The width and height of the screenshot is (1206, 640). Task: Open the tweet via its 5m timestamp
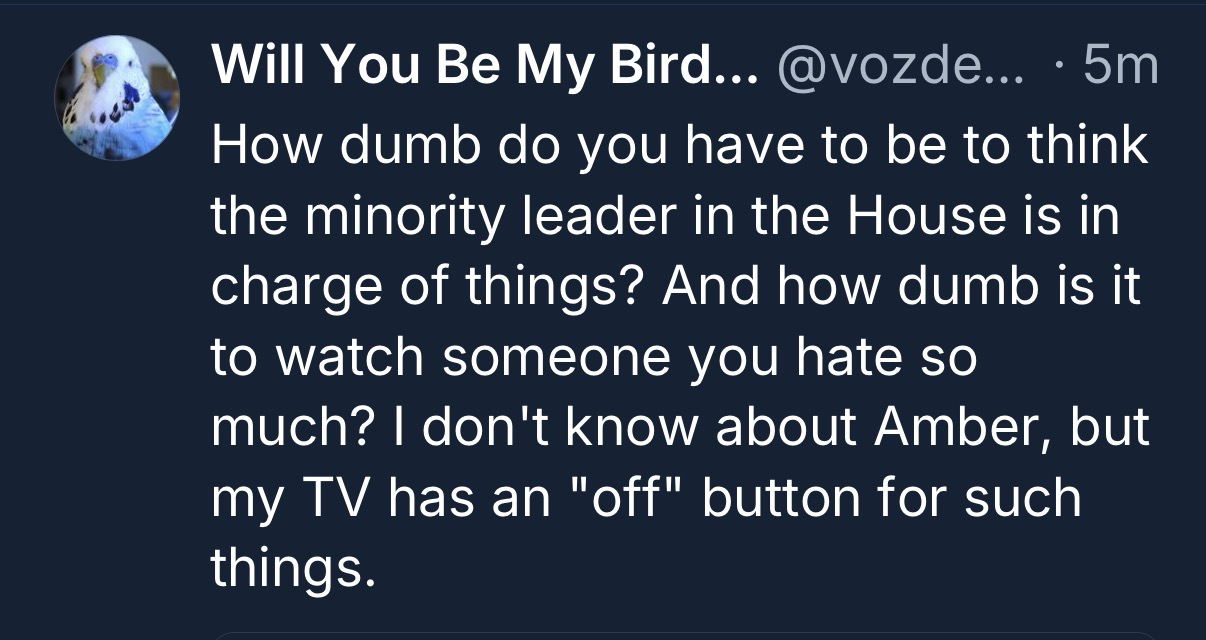coord(1120,68)
